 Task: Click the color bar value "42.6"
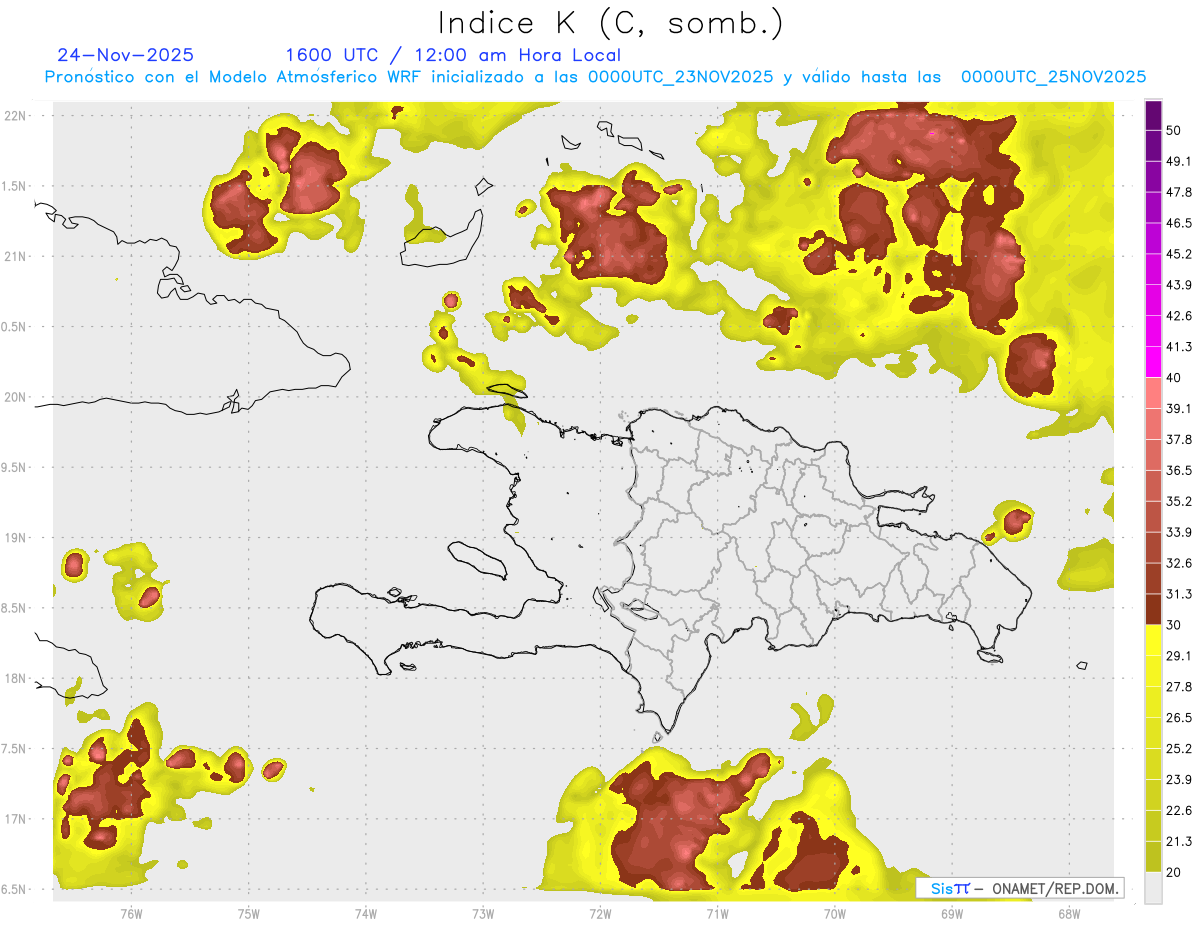[1179, 317]
